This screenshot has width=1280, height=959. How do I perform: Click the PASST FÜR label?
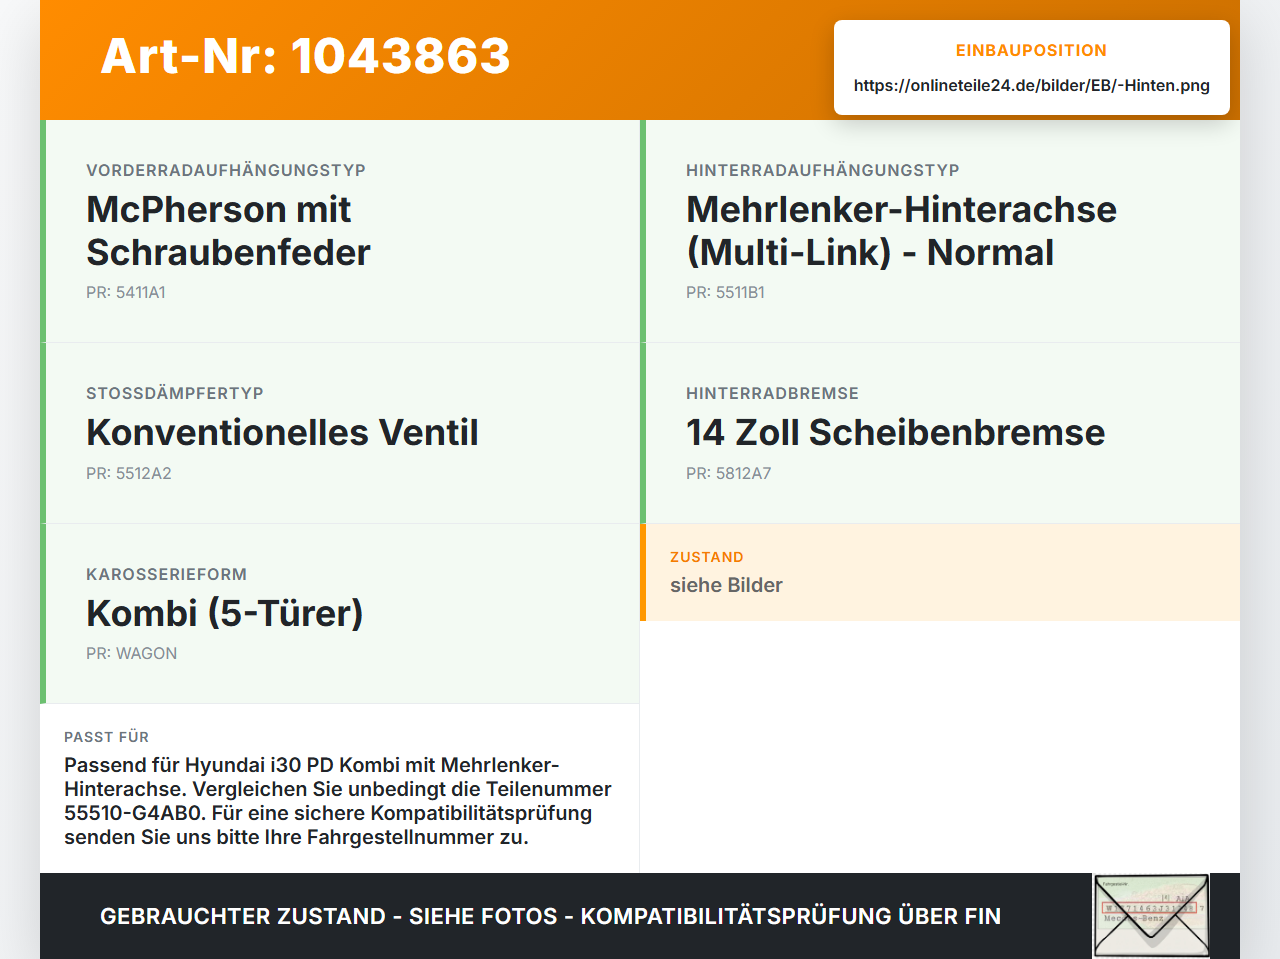pos(106,737)
